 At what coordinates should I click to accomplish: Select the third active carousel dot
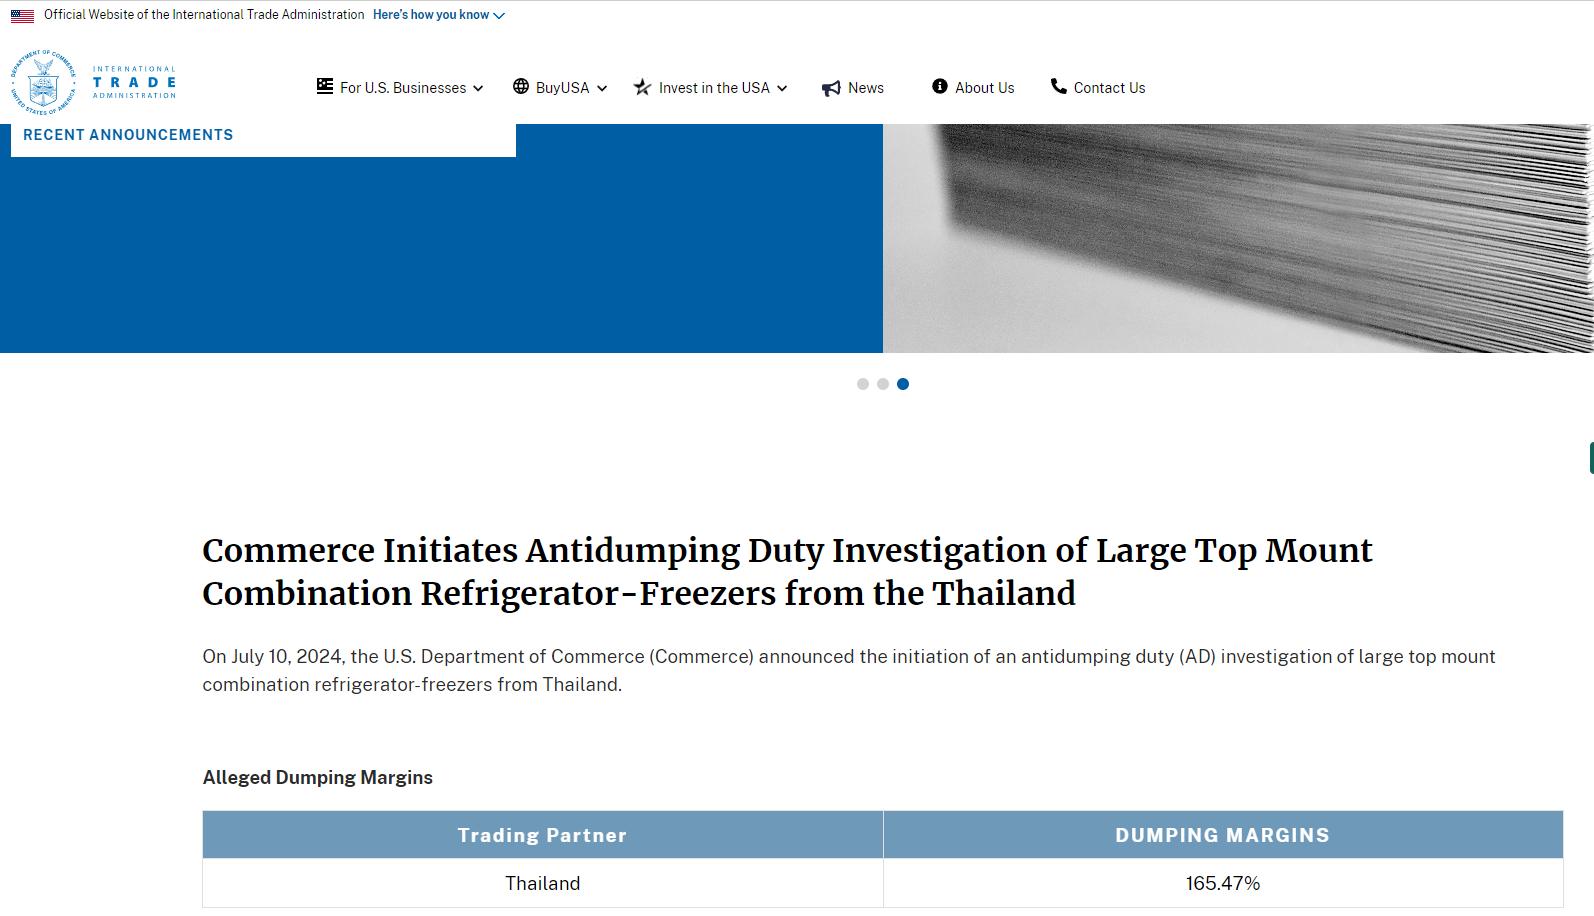pos(903,384)
